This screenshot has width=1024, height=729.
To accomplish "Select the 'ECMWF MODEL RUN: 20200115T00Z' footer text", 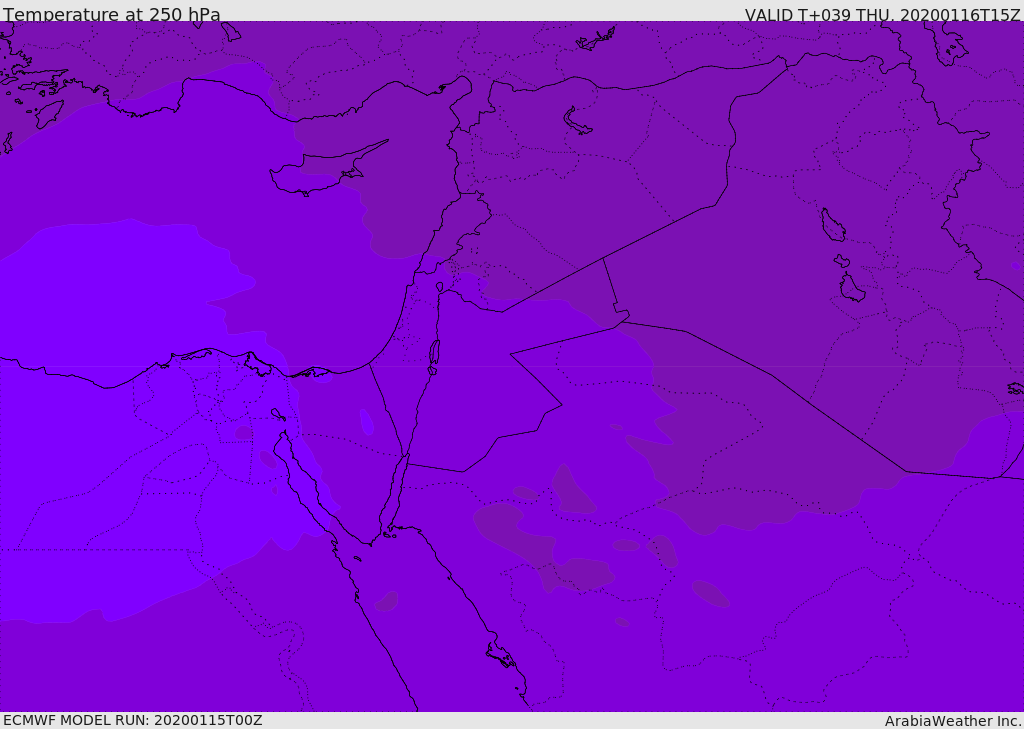I will click(x=133, y=721).
